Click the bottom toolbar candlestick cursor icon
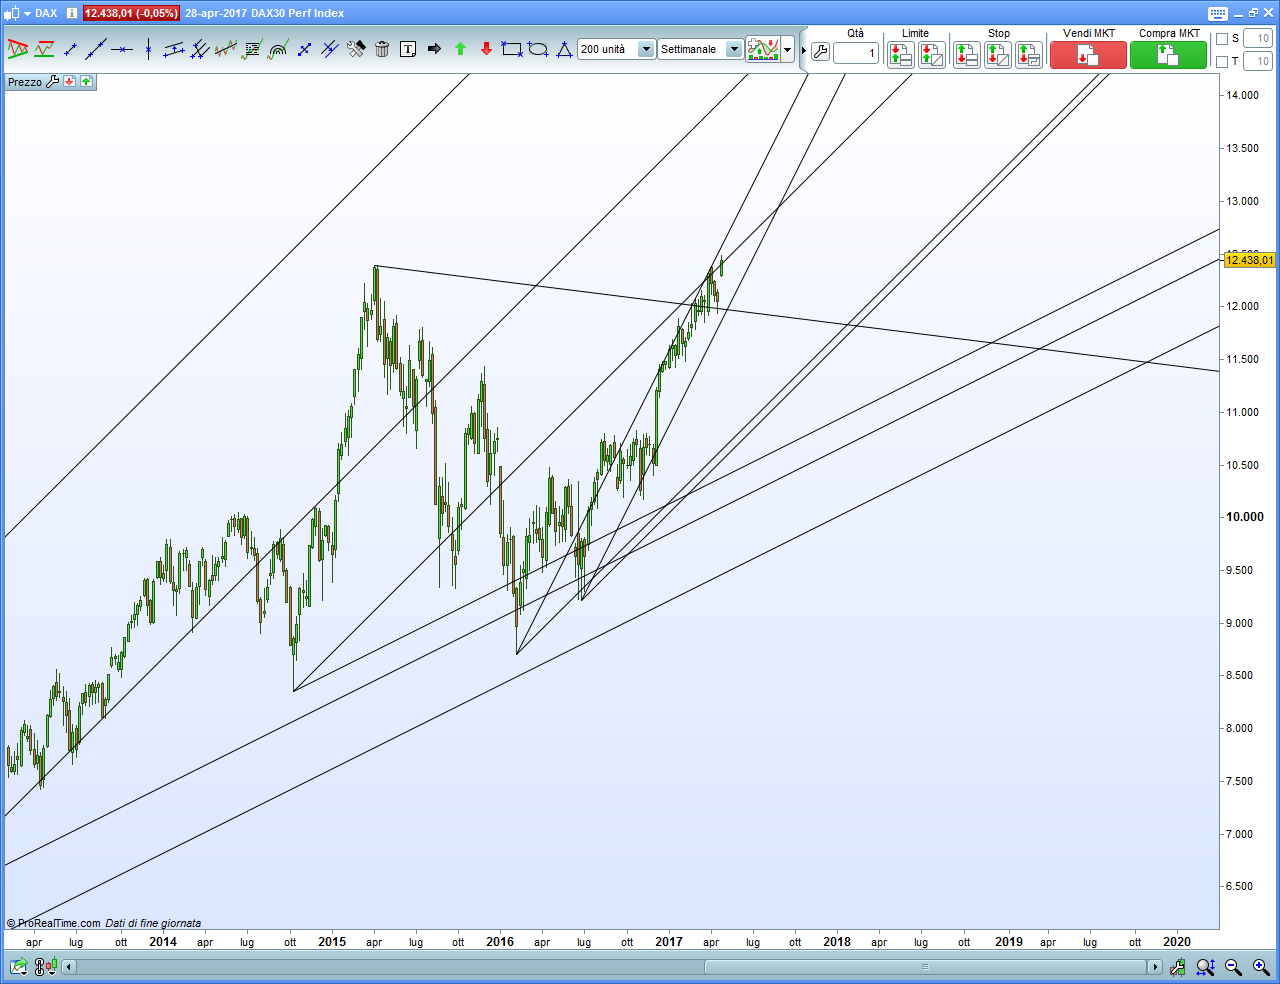The height and width of the screenshot is (984, 1280). pos(1178,967)
